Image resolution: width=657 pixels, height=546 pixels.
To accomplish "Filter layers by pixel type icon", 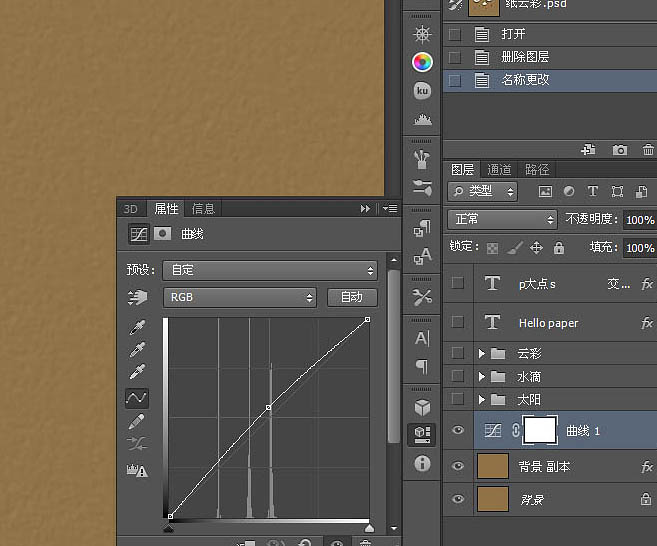I will click(x=545, y=191).
